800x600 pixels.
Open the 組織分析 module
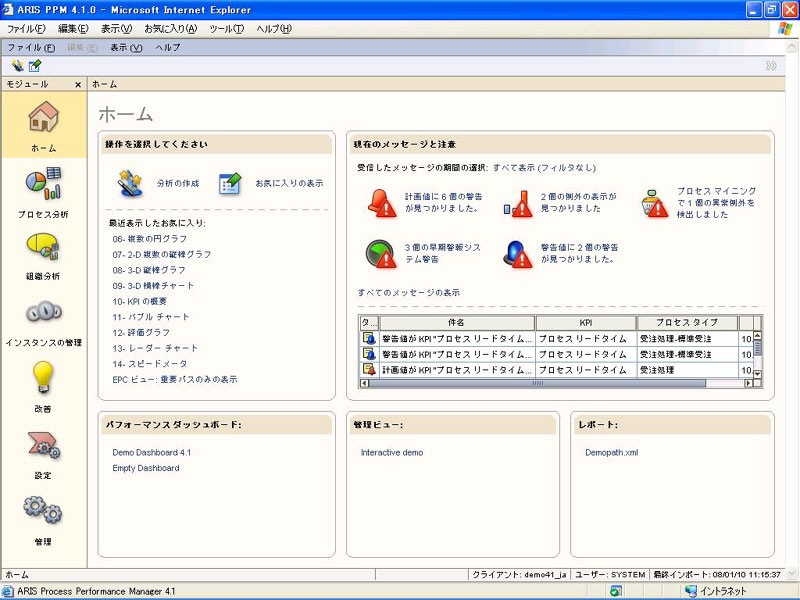[43, 247]
